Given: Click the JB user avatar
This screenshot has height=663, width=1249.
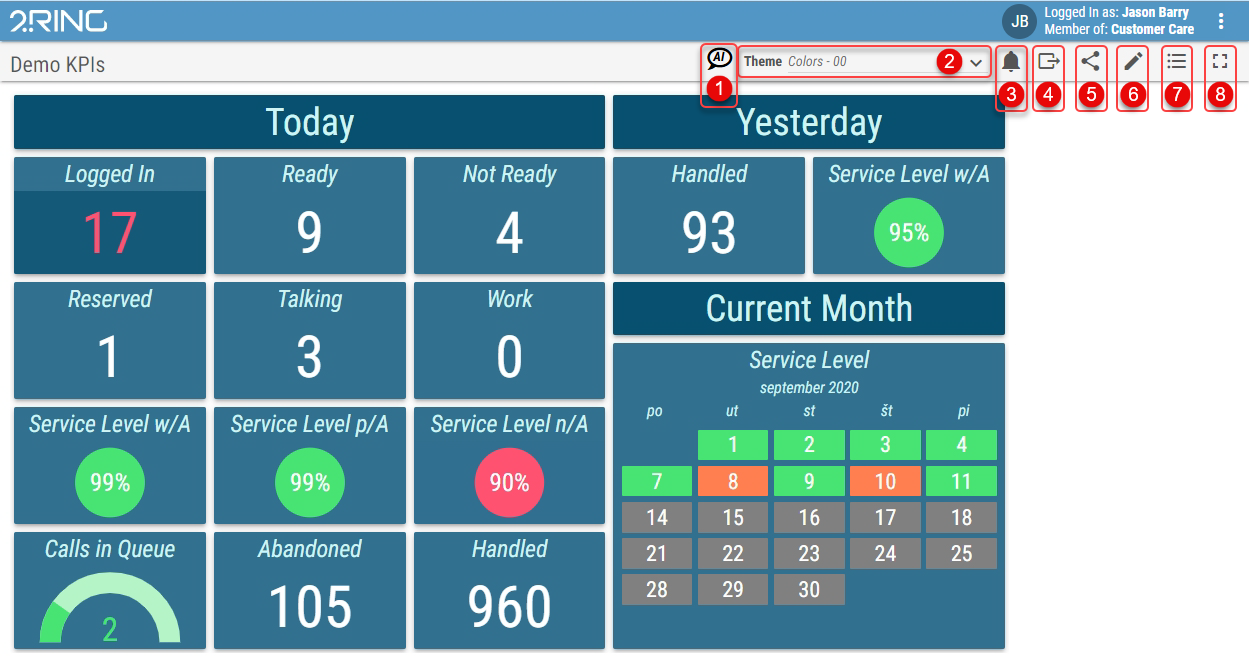Looking at the screenshot, I should 1019,21.
